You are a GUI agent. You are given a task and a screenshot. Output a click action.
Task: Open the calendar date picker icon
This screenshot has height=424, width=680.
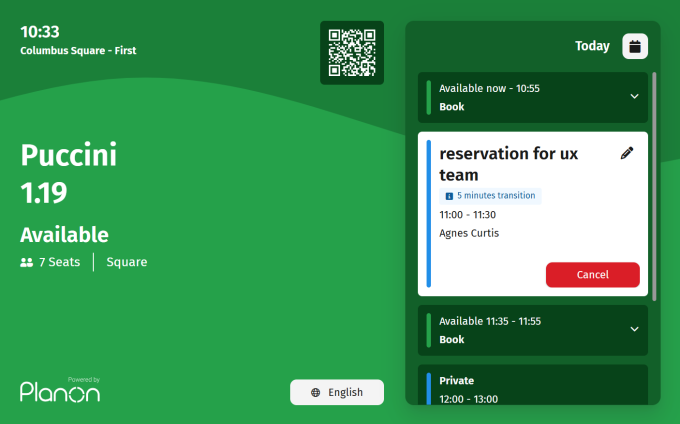coord(635,46)
